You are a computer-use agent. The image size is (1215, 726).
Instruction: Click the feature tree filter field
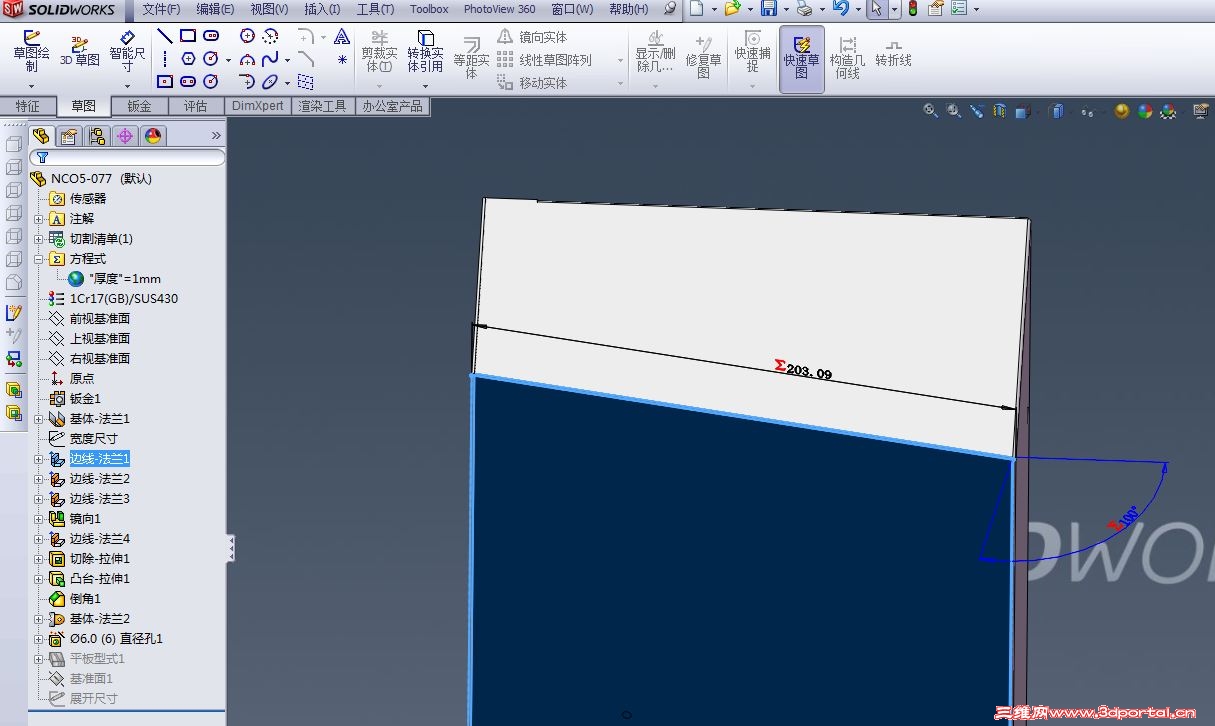click(x=127, y=157)
